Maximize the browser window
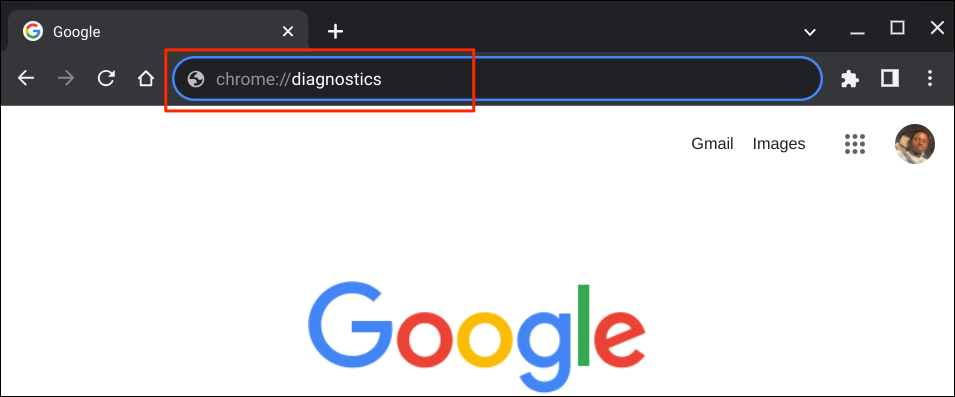Image resolution: width=955 pixels, height=397 pixels. click(x=897, y=27)
